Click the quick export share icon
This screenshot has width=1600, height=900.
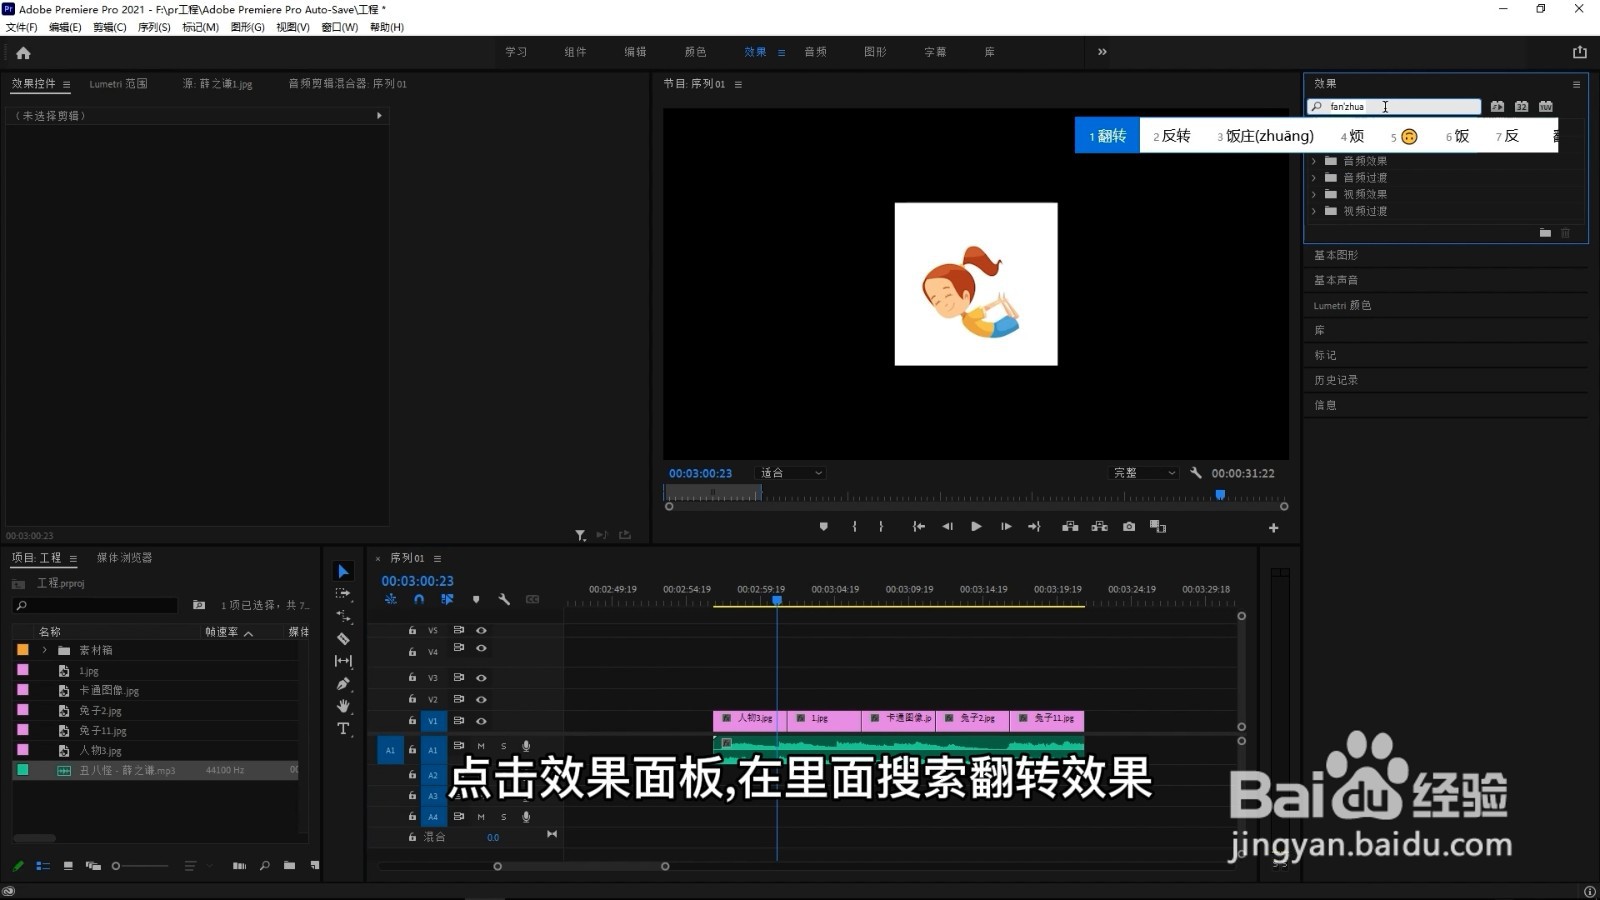tap(1580, 52)
